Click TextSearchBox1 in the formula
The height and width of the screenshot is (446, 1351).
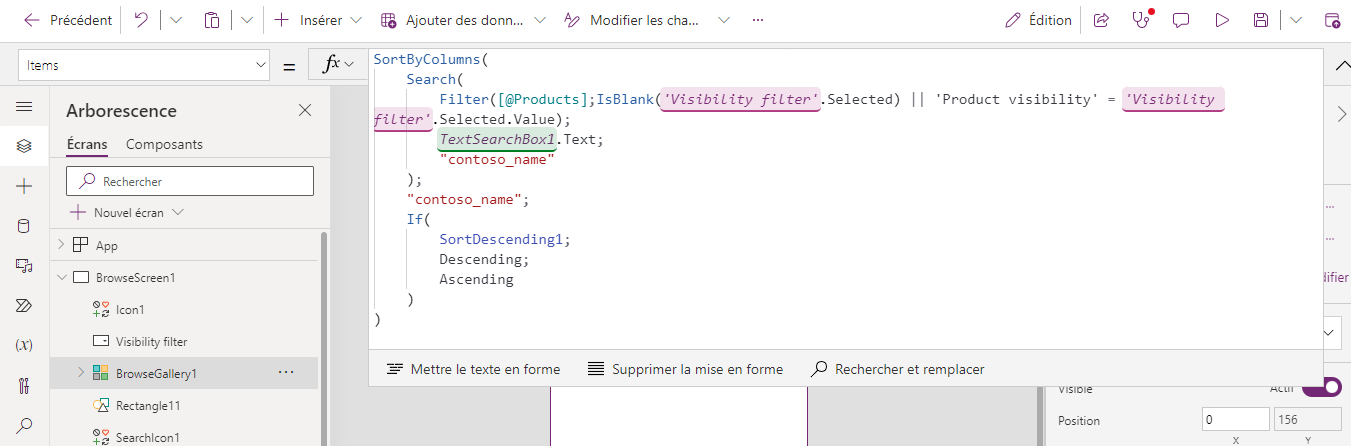pyautogui.click(x=497, y=139)
